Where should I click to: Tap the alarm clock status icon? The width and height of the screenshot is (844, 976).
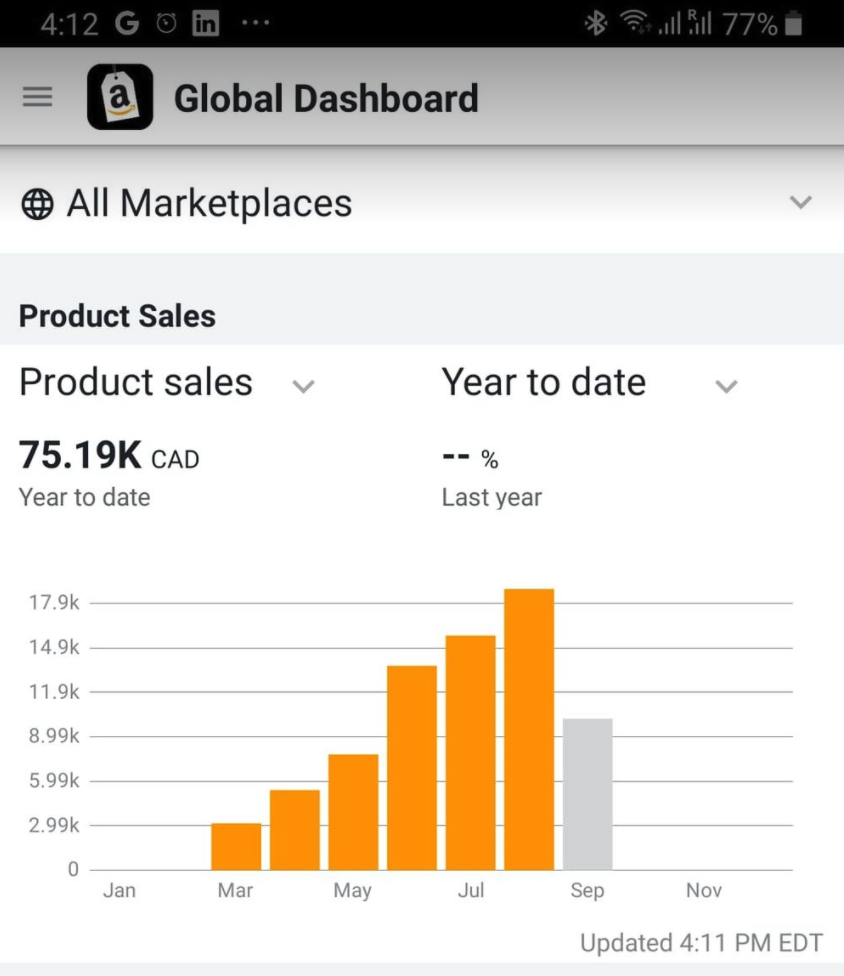click(x=166, y=24)
